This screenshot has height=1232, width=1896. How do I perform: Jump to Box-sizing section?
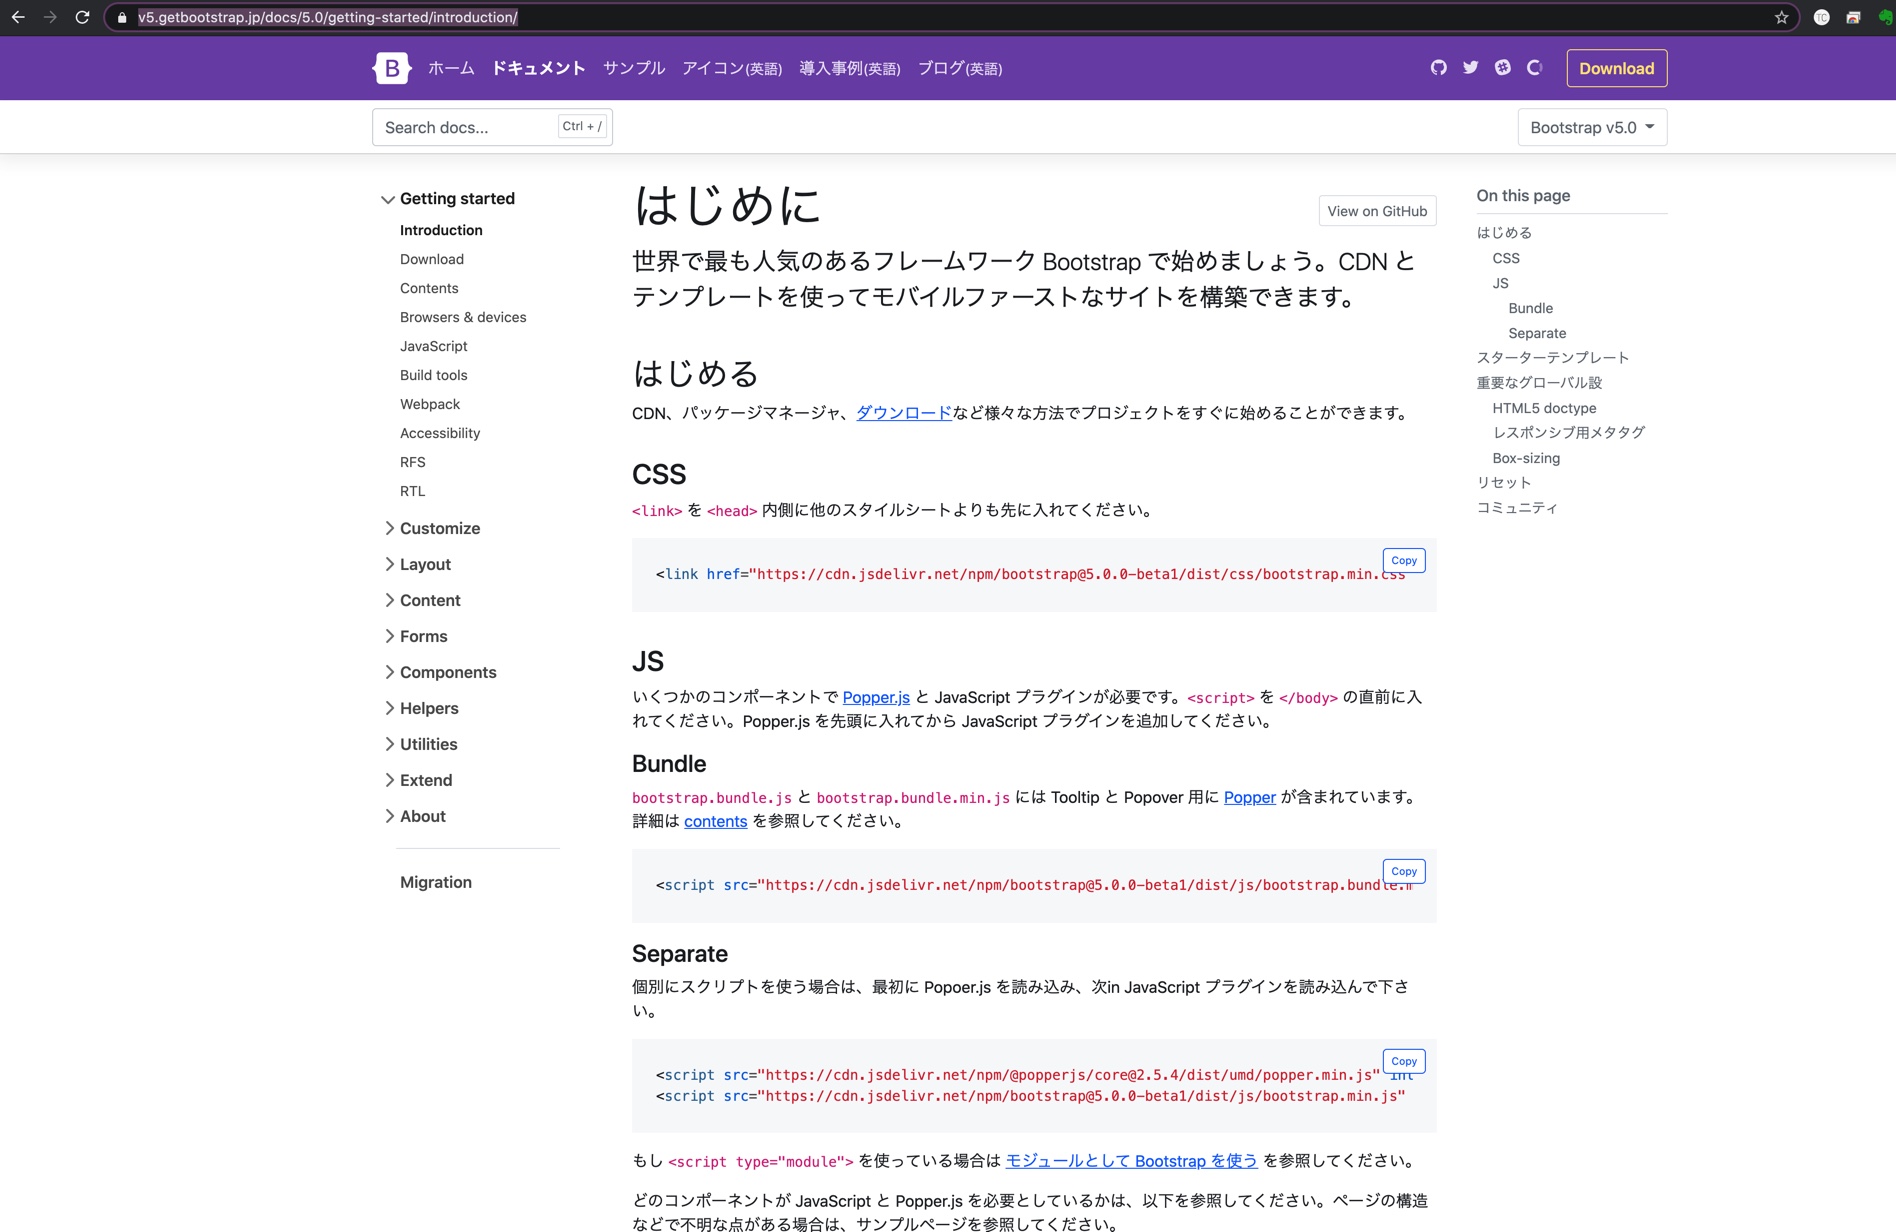(x=1527, y=458)
